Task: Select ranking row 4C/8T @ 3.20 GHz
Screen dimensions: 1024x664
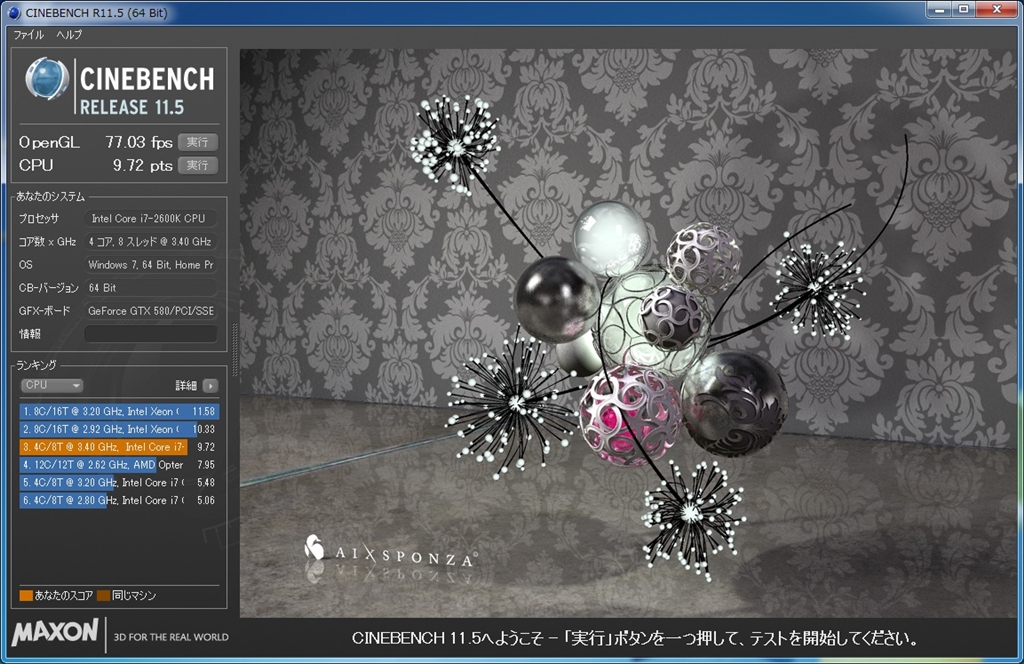Action: pos(119,482)
